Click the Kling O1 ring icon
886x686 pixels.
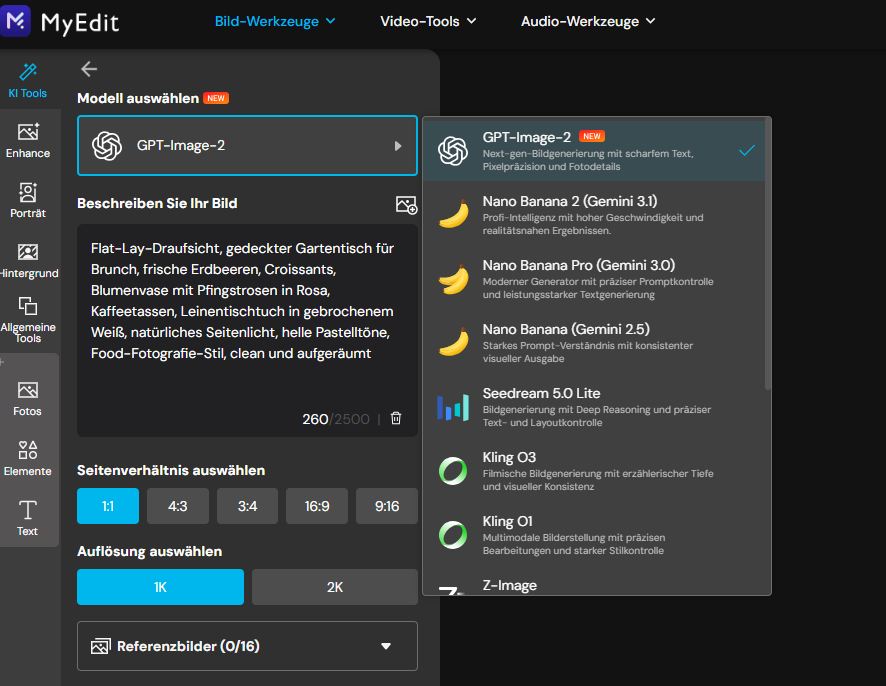pos(453,535)
